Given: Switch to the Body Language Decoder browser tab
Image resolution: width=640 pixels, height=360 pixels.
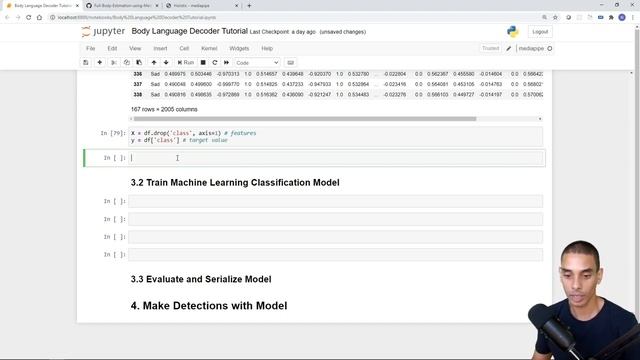Looking at the screenshot, I should coord(42,6).
